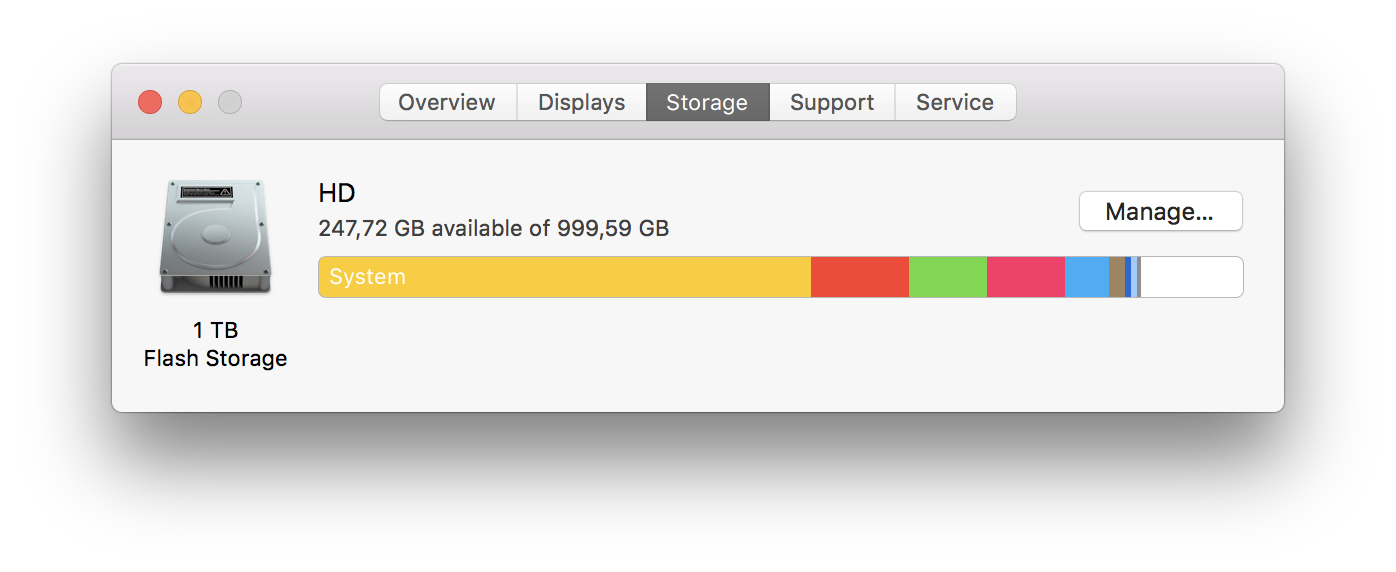Click the brown storage bar segment
1396x572 pixels.
(x=1116, y=277)
